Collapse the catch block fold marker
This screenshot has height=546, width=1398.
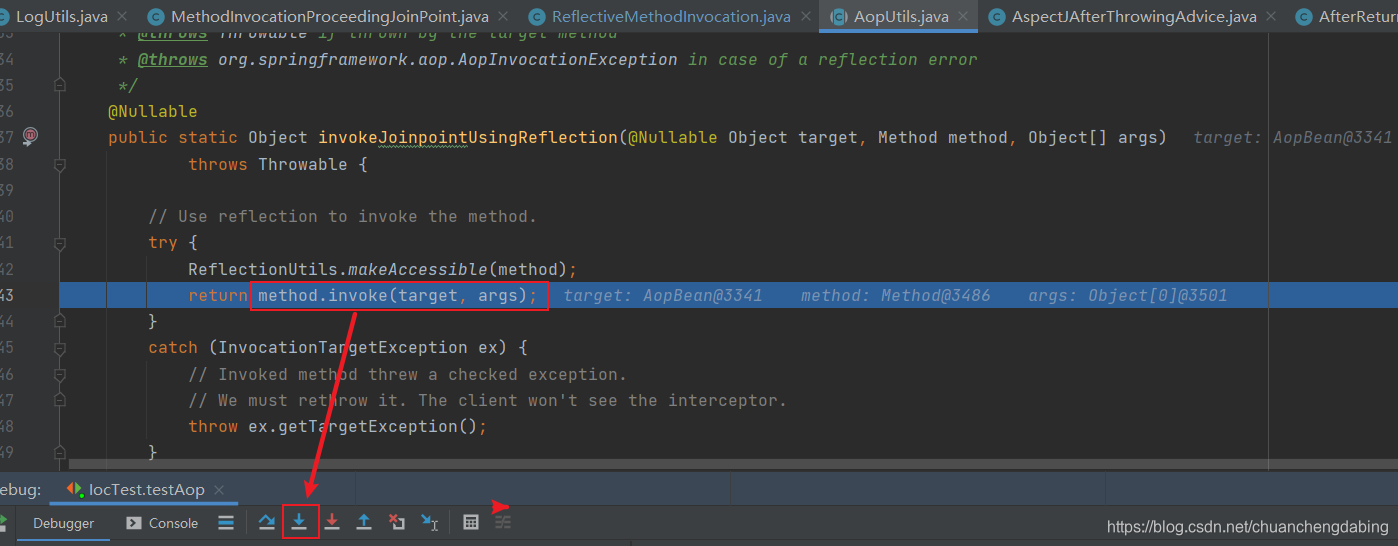coord(59,347)
